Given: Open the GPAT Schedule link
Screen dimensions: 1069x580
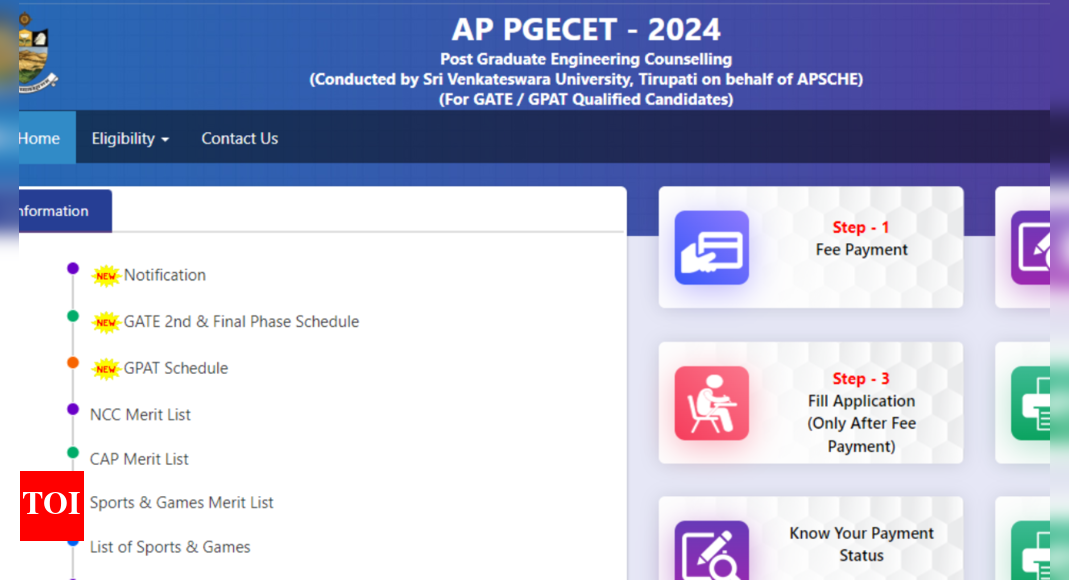Looking at the screenshot, I should click(x=176, y=367).
